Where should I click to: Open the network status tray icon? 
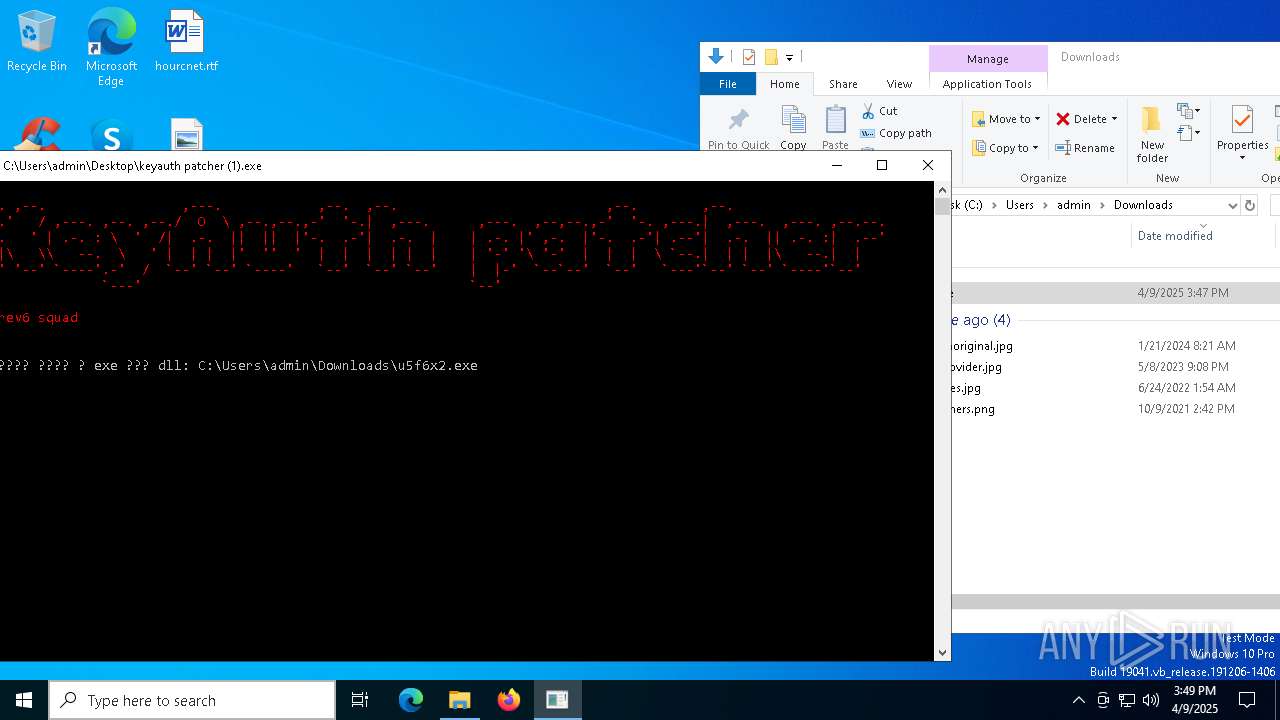coord(1127,700)
